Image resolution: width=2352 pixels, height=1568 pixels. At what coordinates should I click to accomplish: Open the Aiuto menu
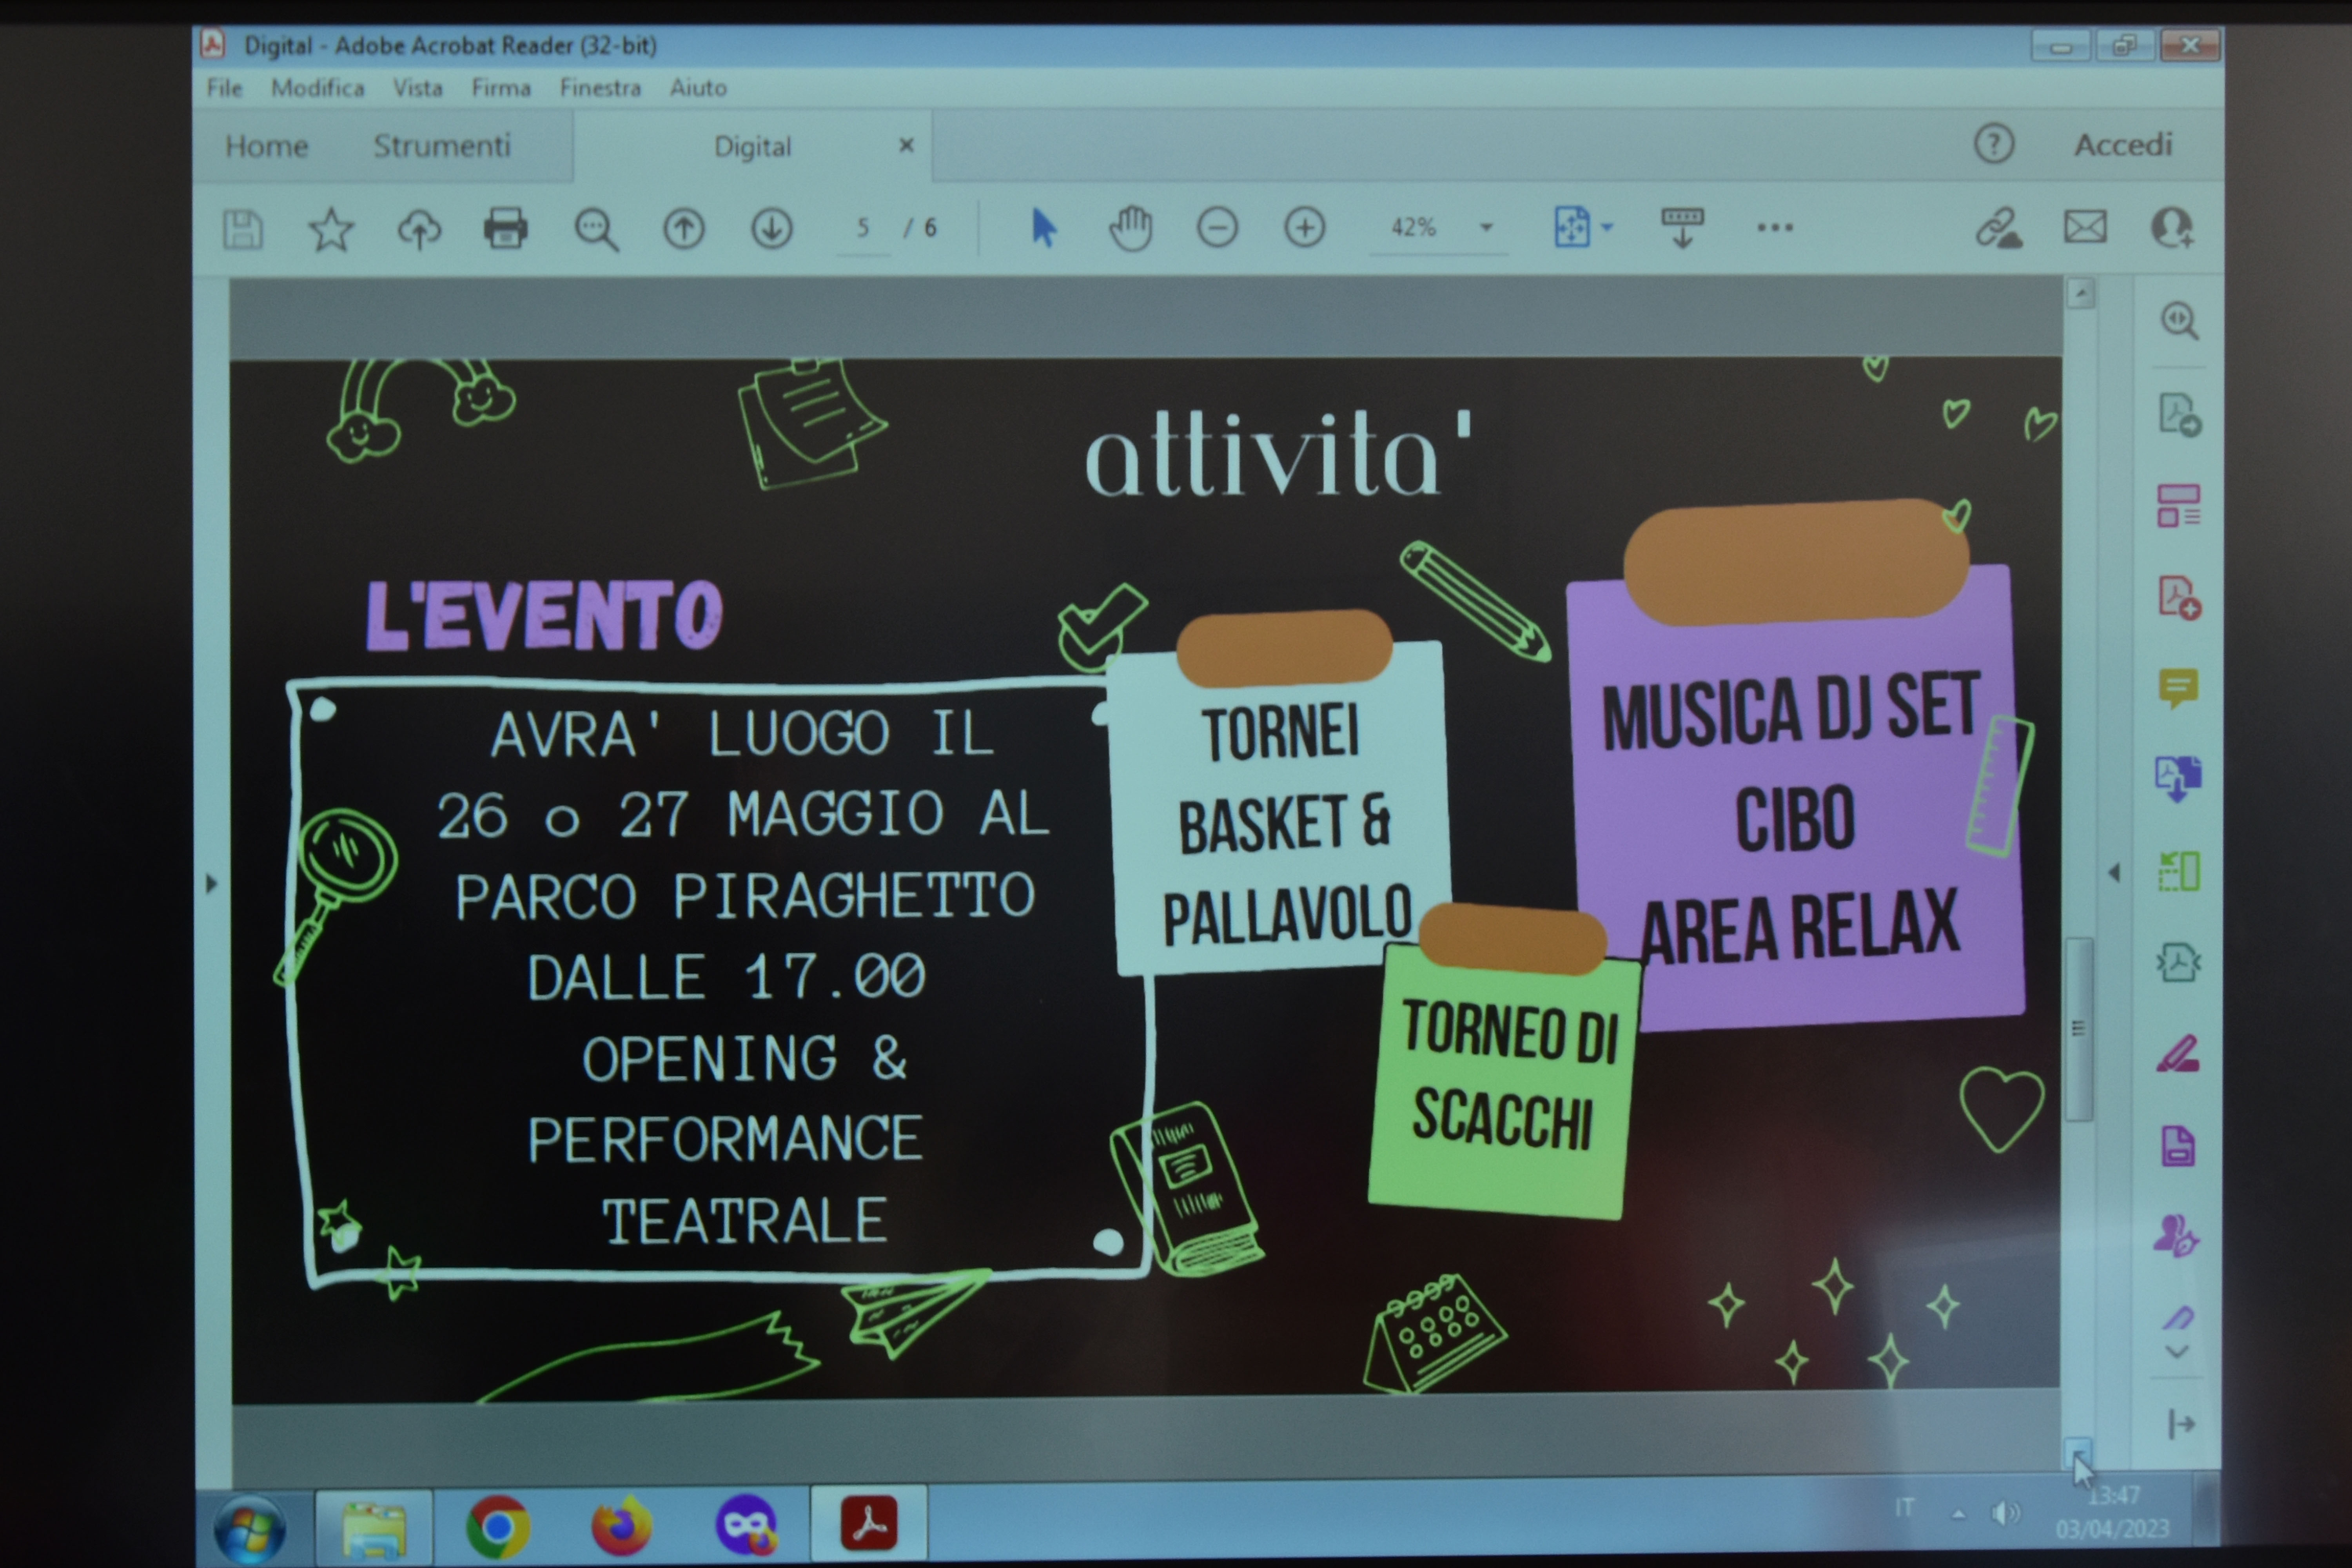(698, 88)
